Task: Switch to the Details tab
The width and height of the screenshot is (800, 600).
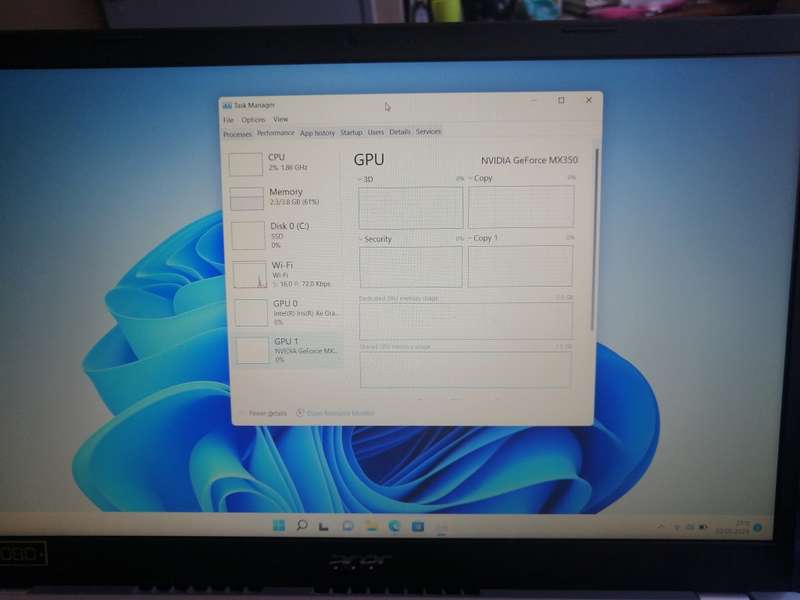Action: tap(399, 132)
